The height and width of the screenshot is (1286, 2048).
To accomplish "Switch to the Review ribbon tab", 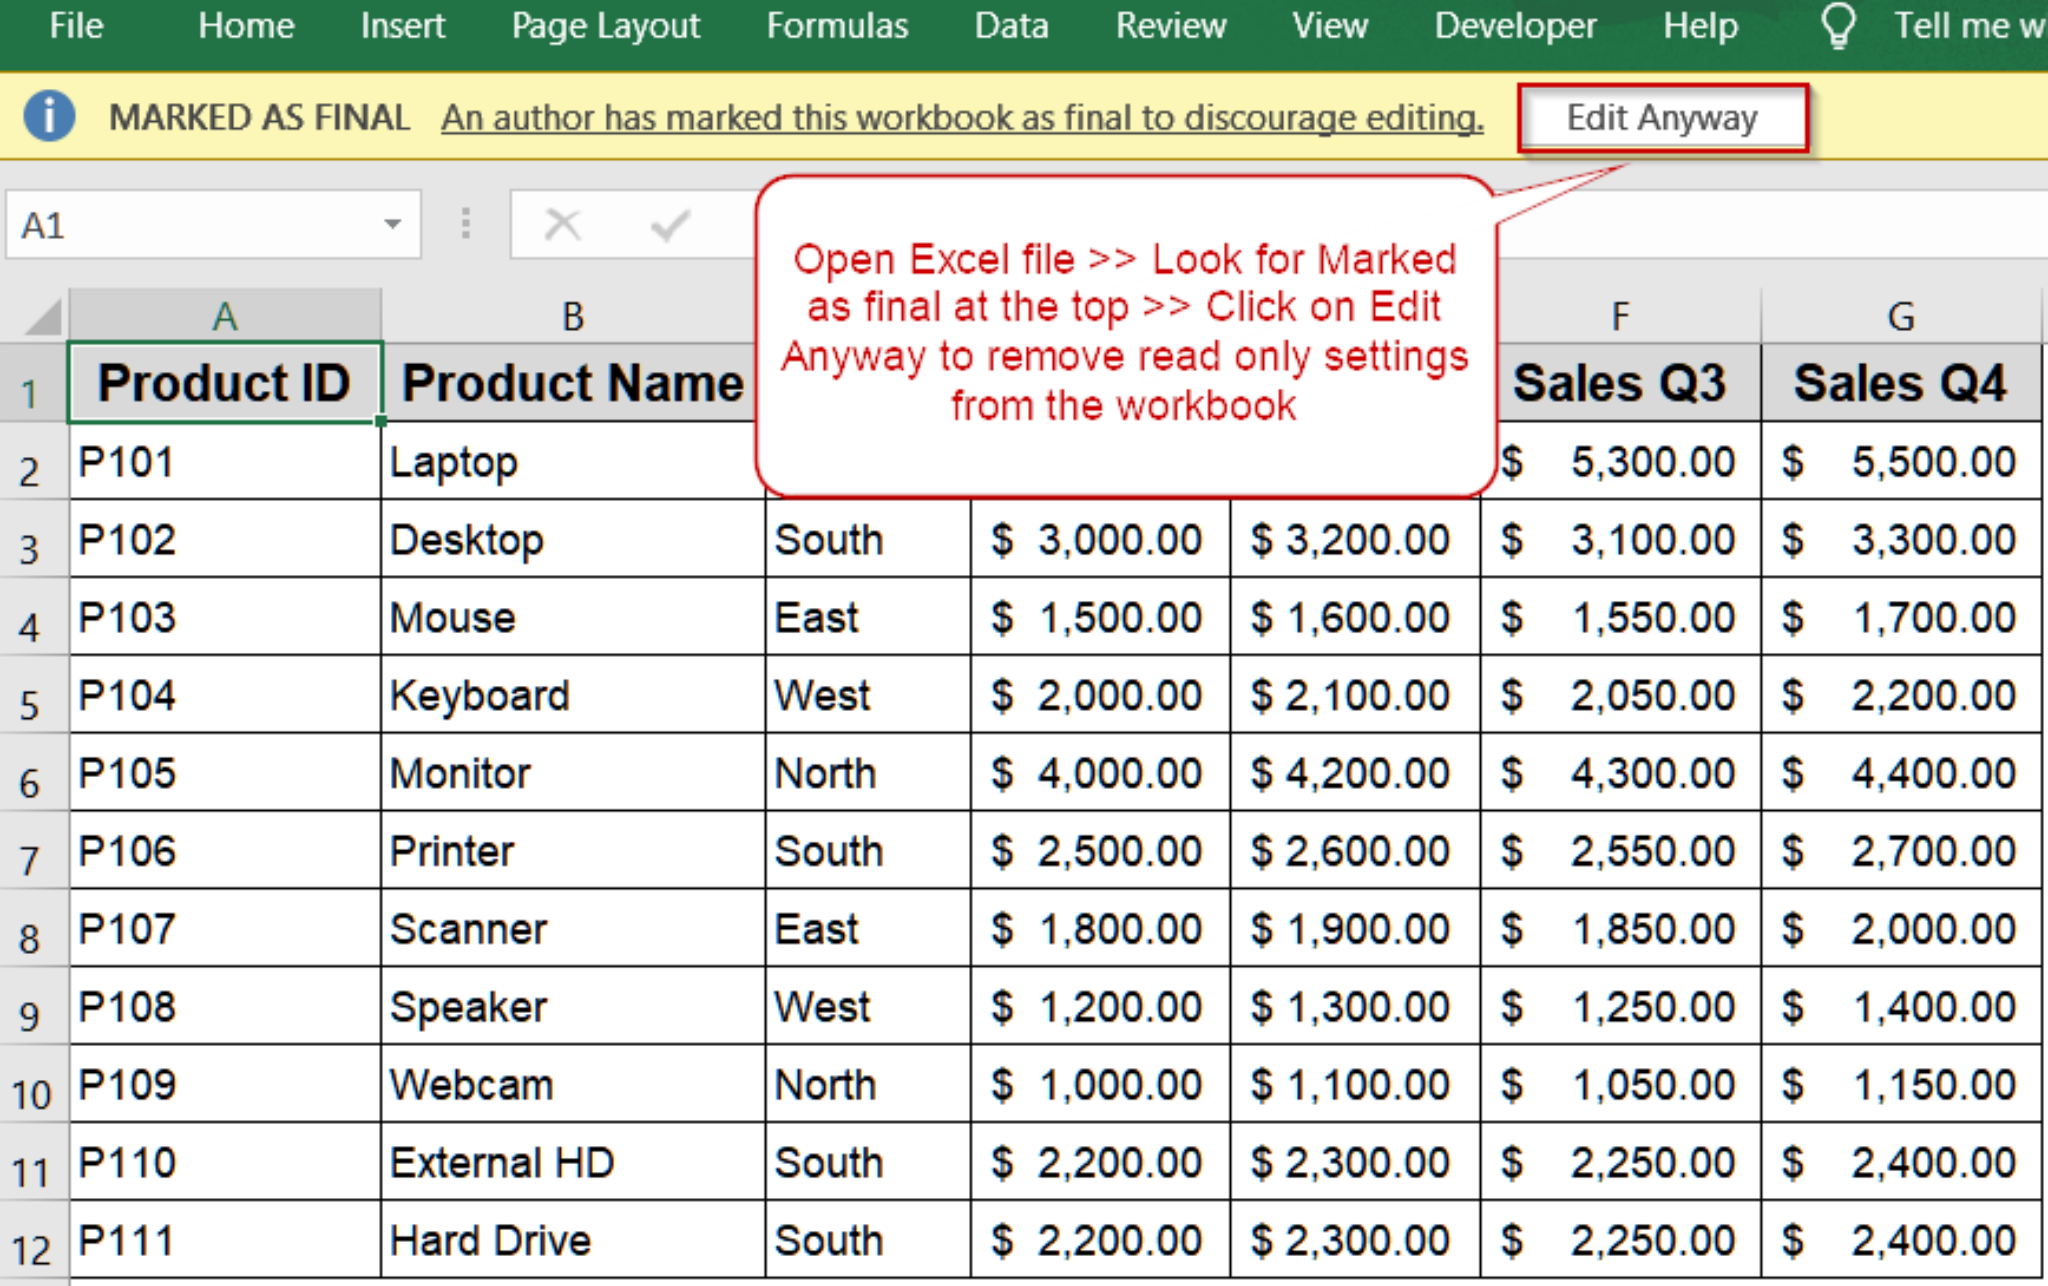I will [x=1171, y=27].
